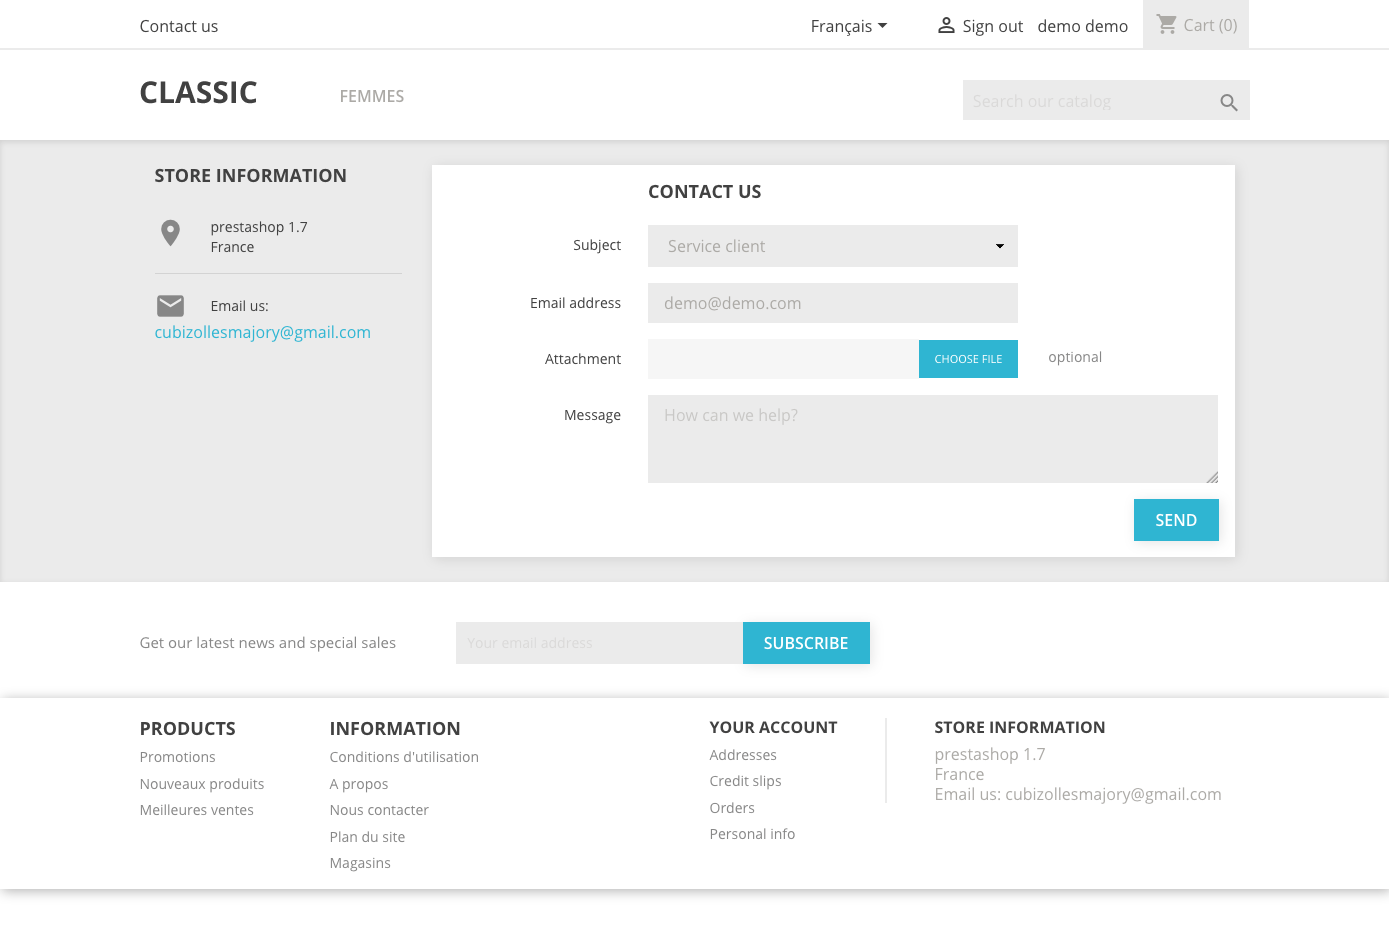Click the CHOOSE FILE button
This screenshot has height=948, width=1389.
(967, 359)
